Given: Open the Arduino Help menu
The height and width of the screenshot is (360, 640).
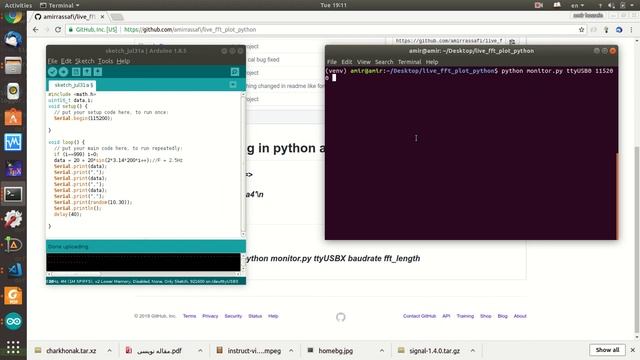Looking at the screenshot, I should pos(123,61).
